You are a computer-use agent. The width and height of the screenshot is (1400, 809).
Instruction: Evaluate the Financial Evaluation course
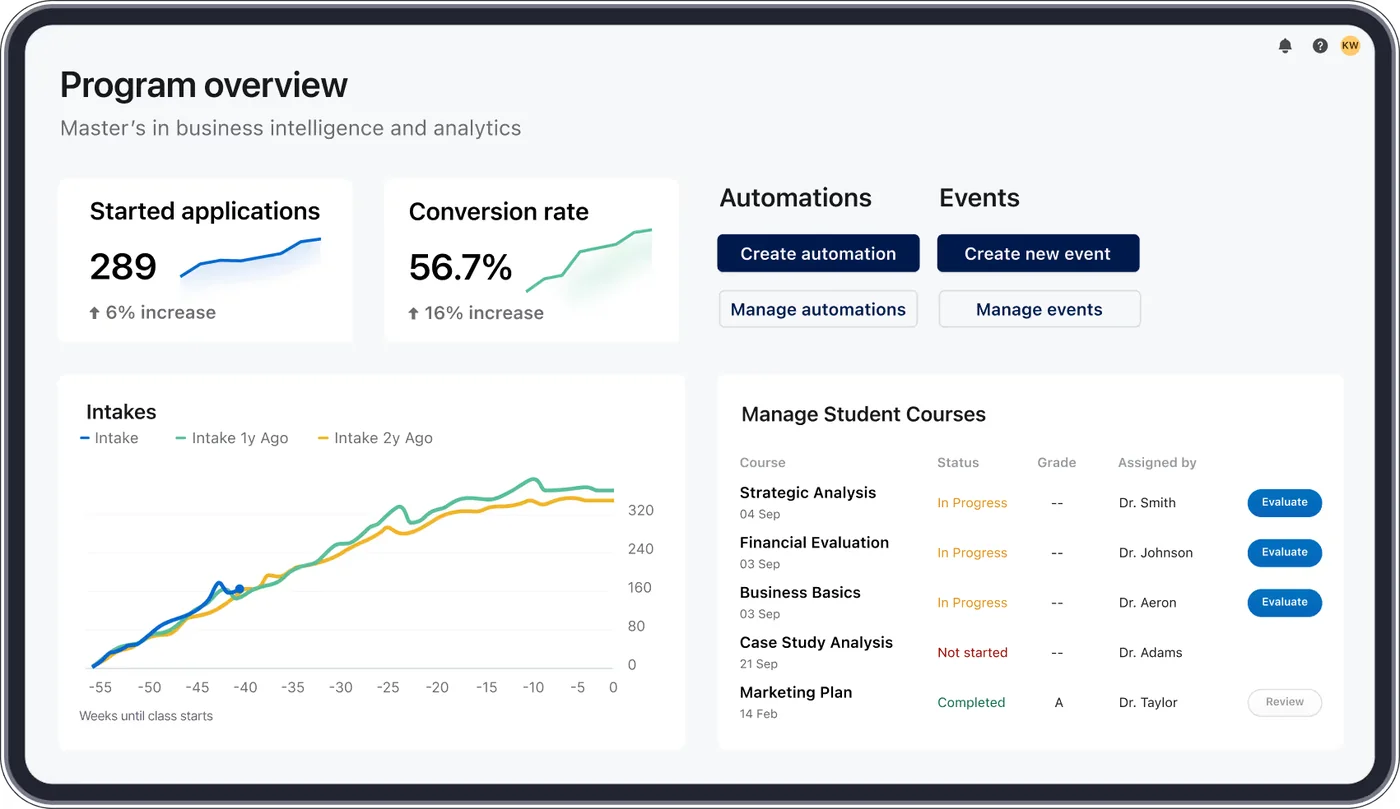point(1284,552)
